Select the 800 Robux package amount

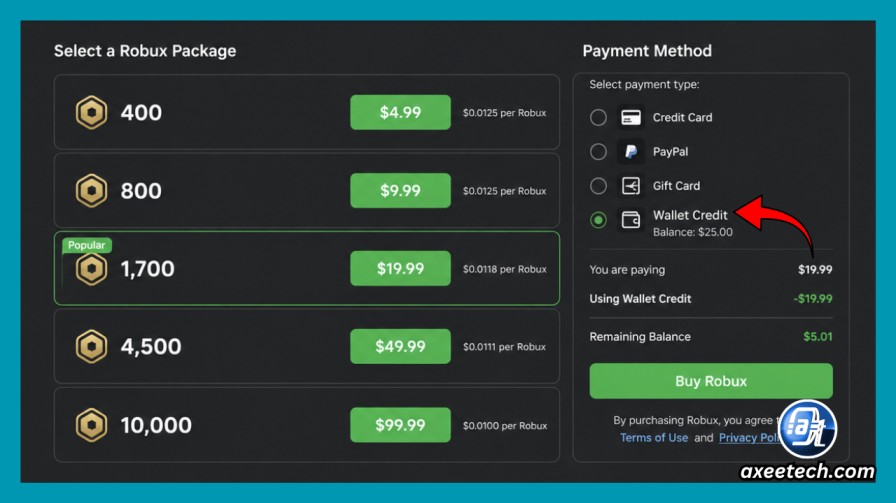pyautogui.click(x=141, y=191)
